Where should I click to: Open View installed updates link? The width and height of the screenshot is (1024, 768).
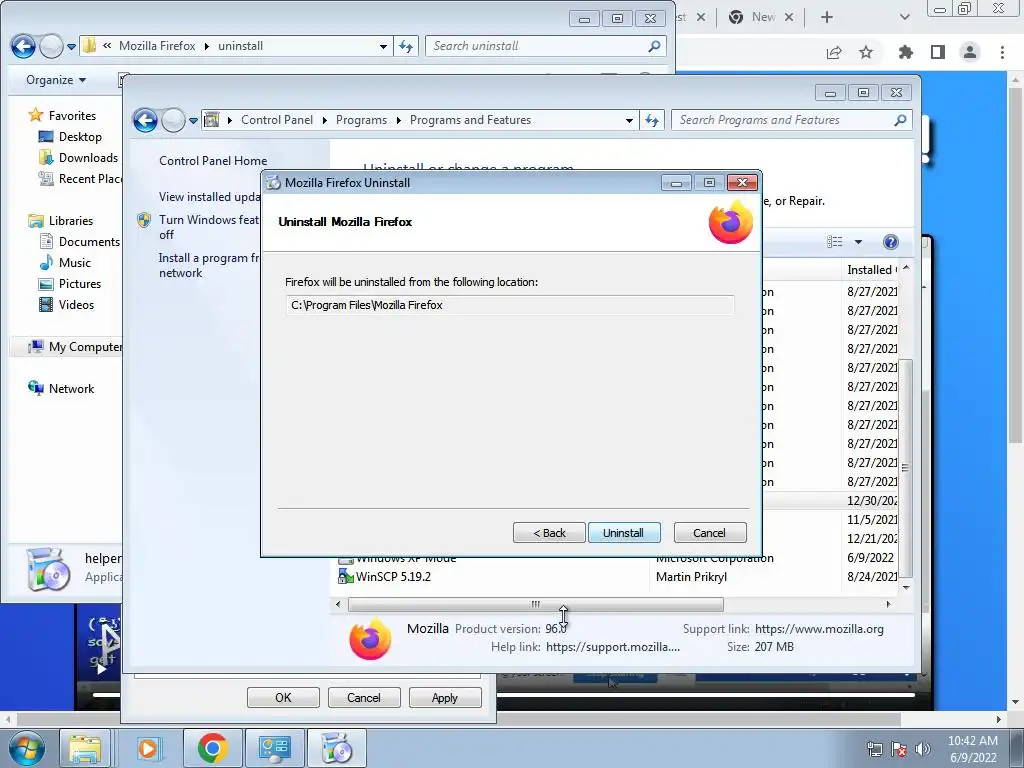pos(210,197)
